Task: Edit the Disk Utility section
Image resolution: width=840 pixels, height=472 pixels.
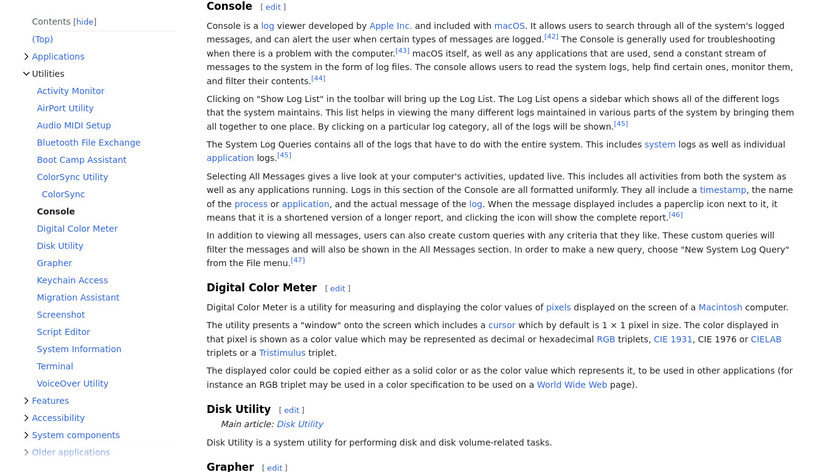Action: coord(291,410)
